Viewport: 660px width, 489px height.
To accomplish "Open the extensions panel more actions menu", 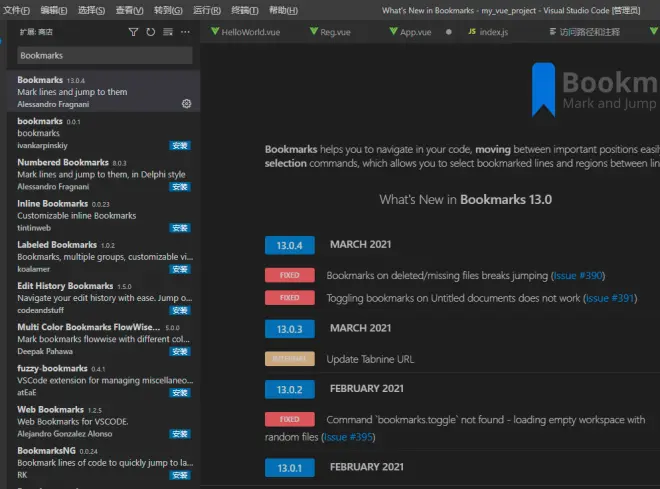I will click(185, 32).
